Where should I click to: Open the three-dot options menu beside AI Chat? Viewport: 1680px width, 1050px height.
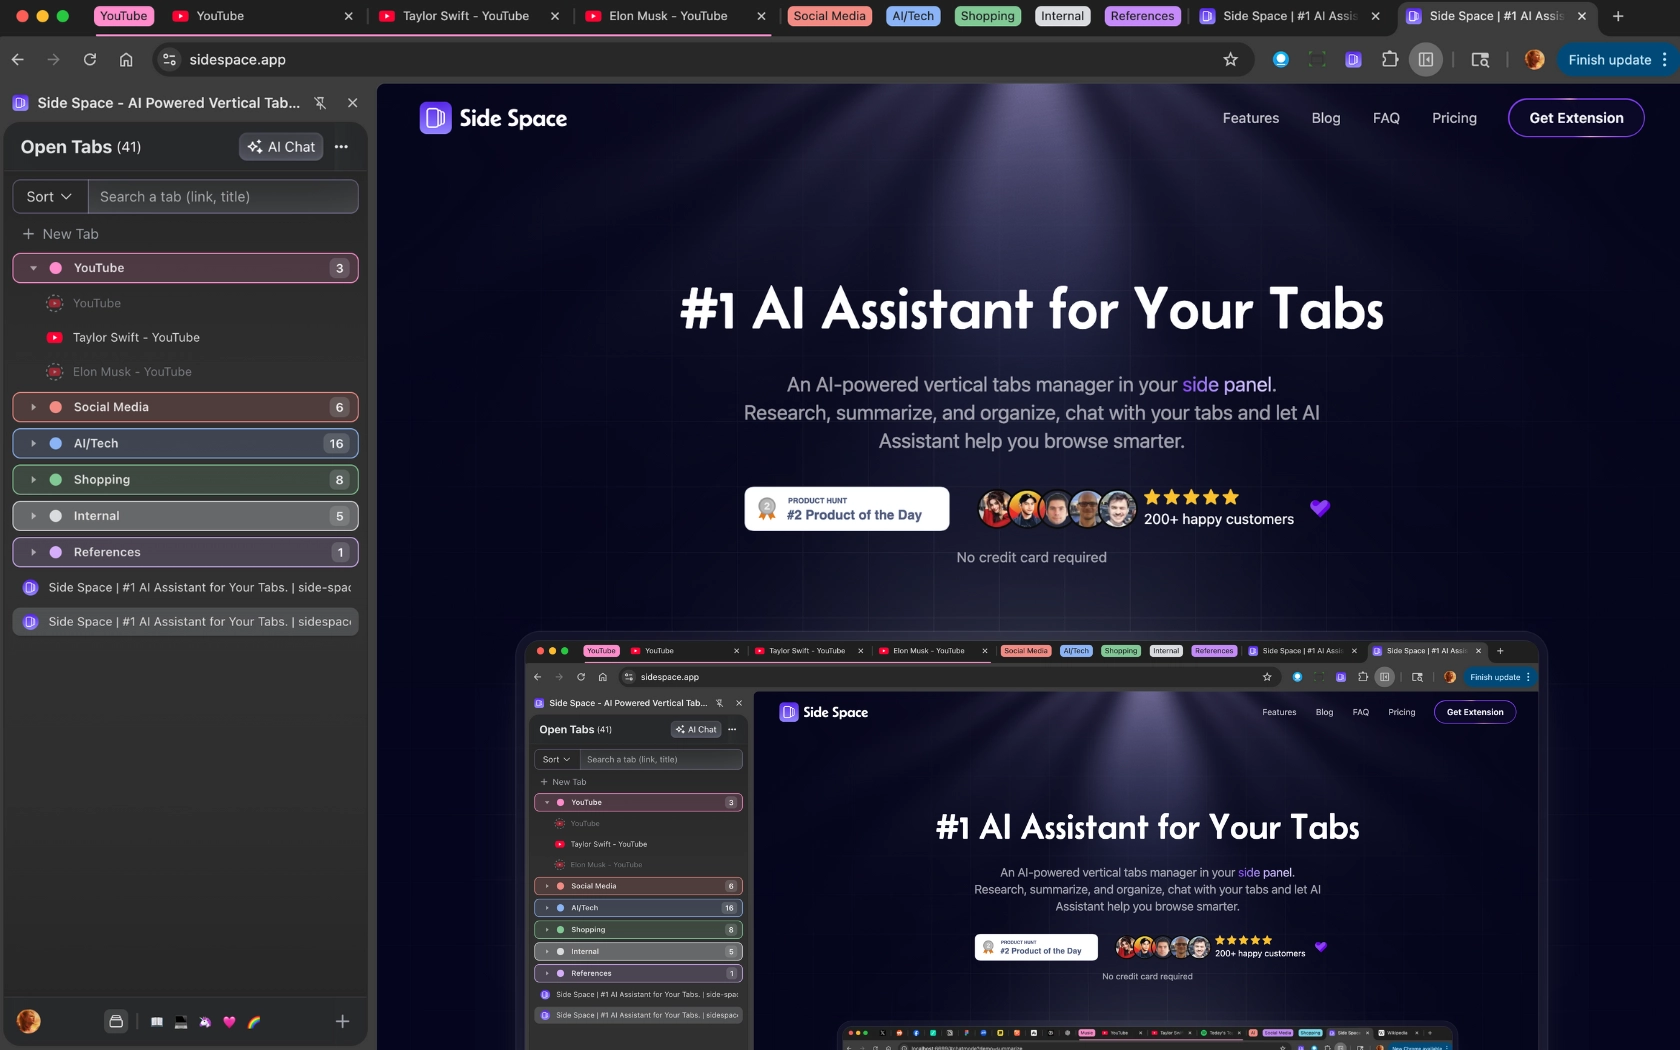click(x=341, y=146)
